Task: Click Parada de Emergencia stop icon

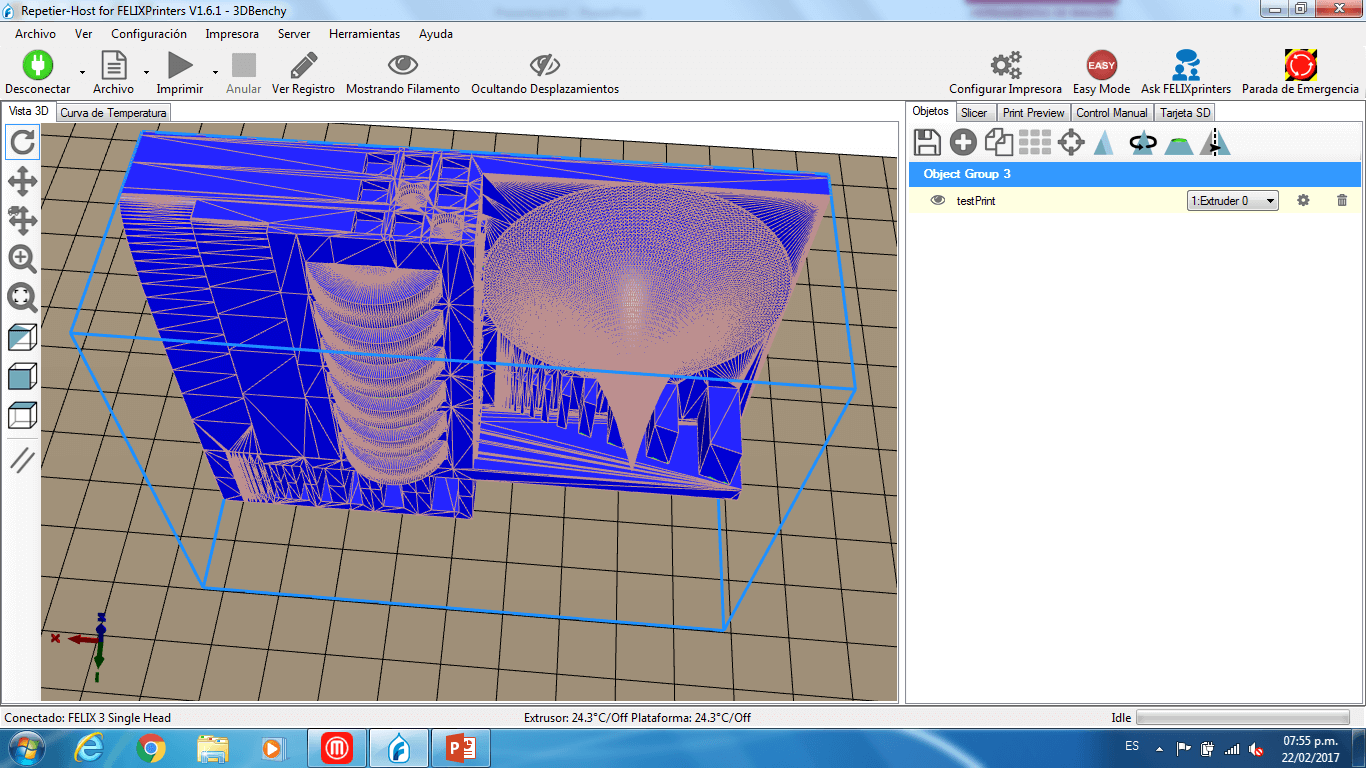Action: tap(1300, 66)
